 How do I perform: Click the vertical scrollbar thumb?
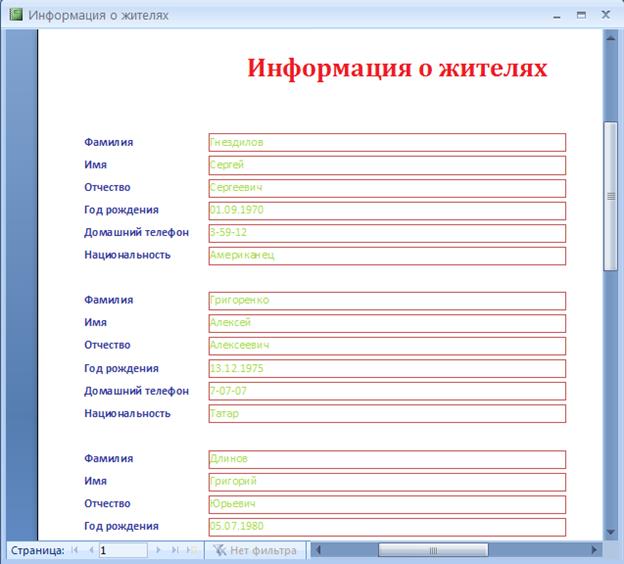tap(611, 195)
